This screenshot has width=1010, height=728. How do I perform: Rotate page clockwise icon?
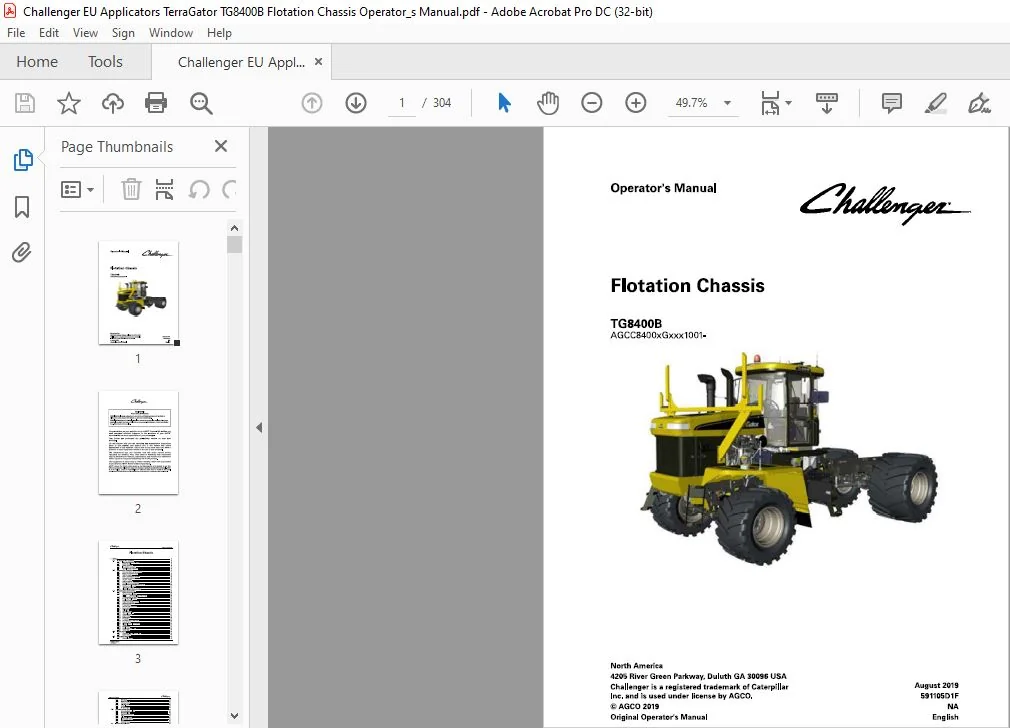coord(229,189)
